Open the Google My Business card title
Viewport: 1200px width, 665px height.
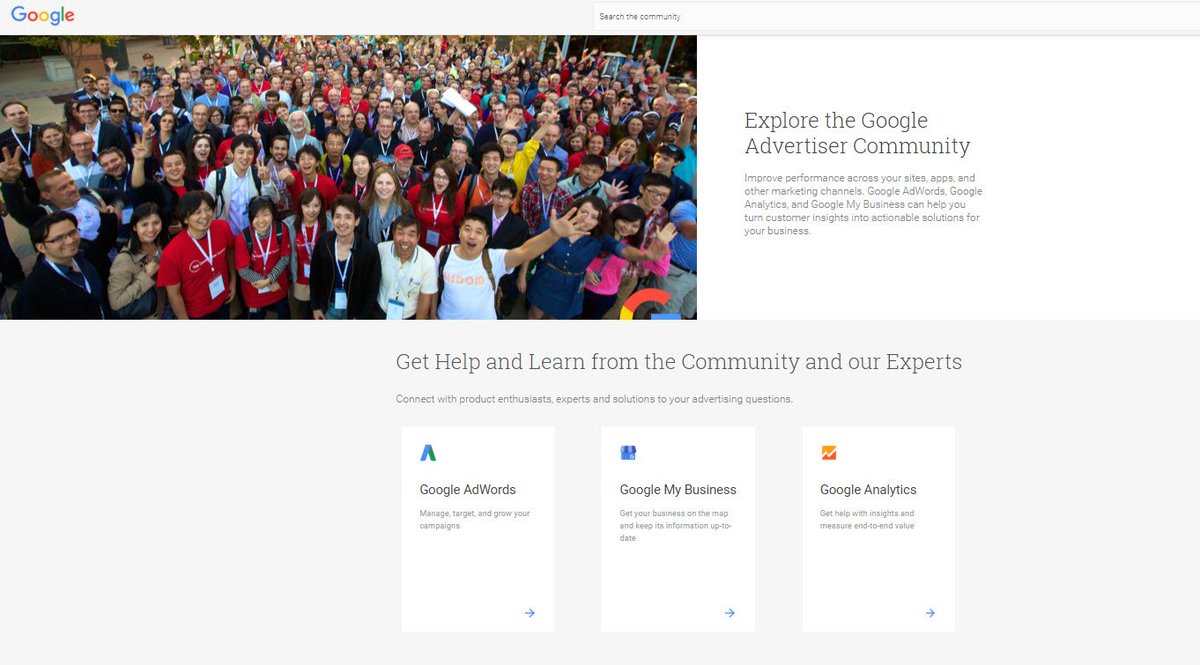pyautogui.click(x=678, y=490)
